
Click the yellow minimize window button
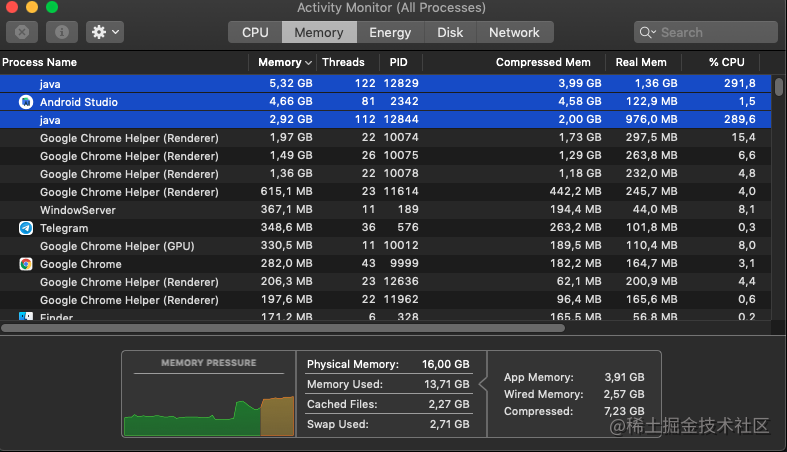click(32, 7)
